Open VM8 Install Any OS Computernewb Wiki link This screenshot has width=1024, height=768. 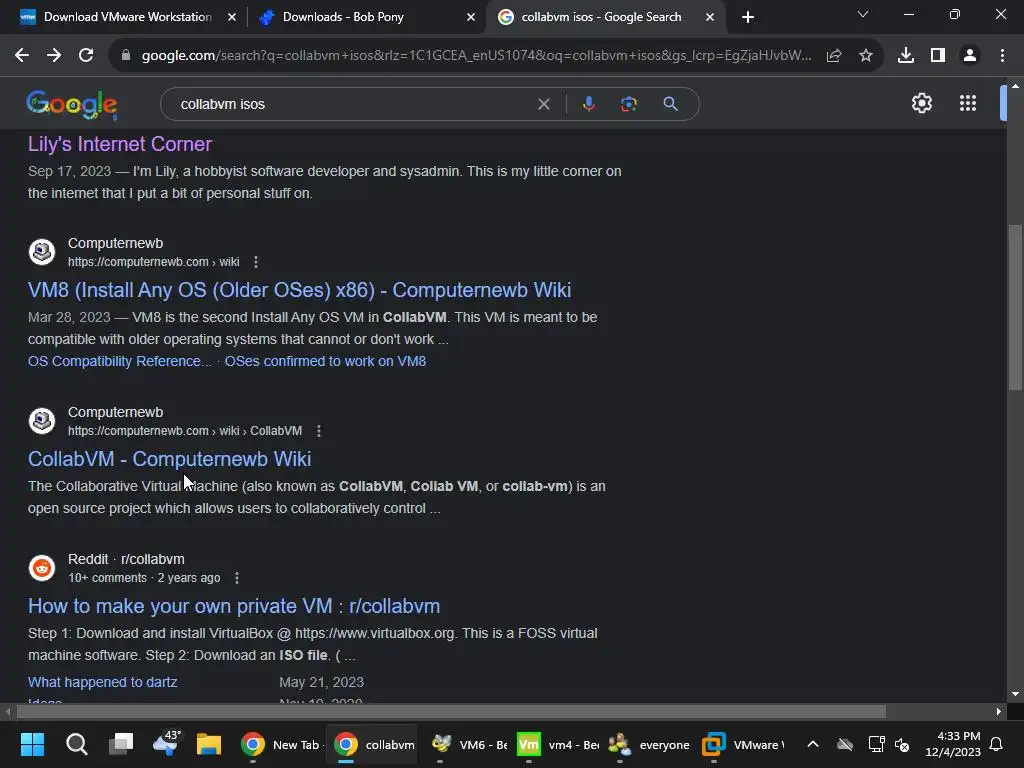click(300, 290)
